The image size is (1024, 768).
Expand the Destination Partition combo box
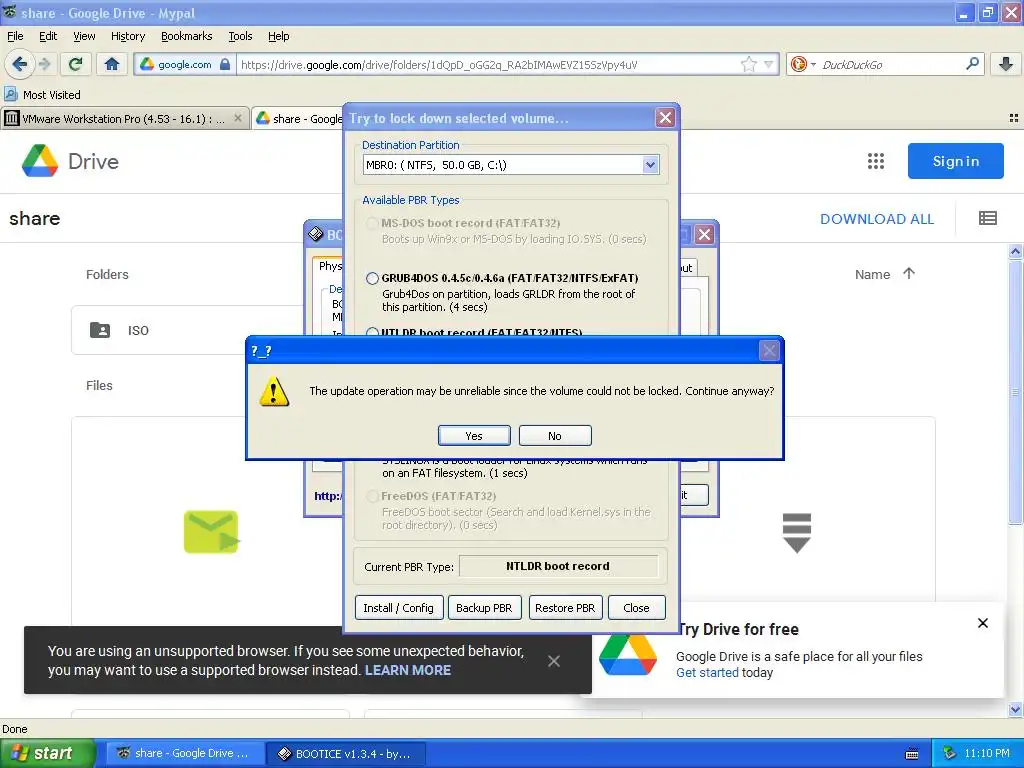(x=650, y=165)
